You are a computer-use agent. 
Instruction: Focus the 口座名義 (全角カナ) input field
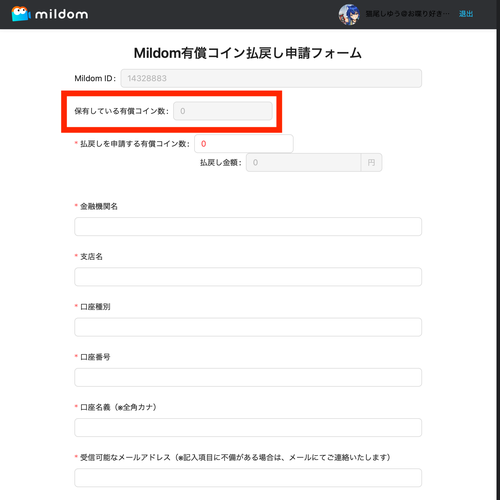tap(248, 428)
